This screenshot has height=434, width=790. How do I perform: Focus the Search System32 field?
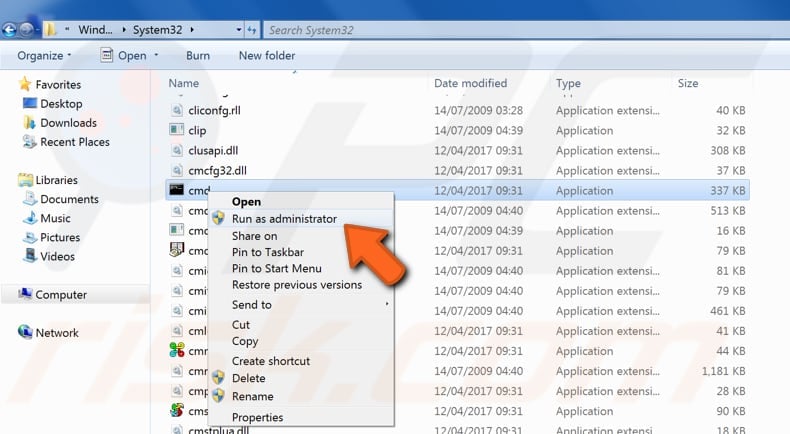(526, 30)
